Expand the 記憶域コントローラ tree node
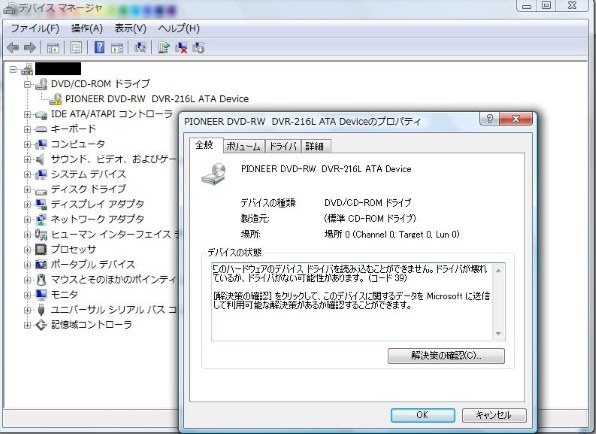Viewport: 596px width, 434px height. tap(27, 325)
